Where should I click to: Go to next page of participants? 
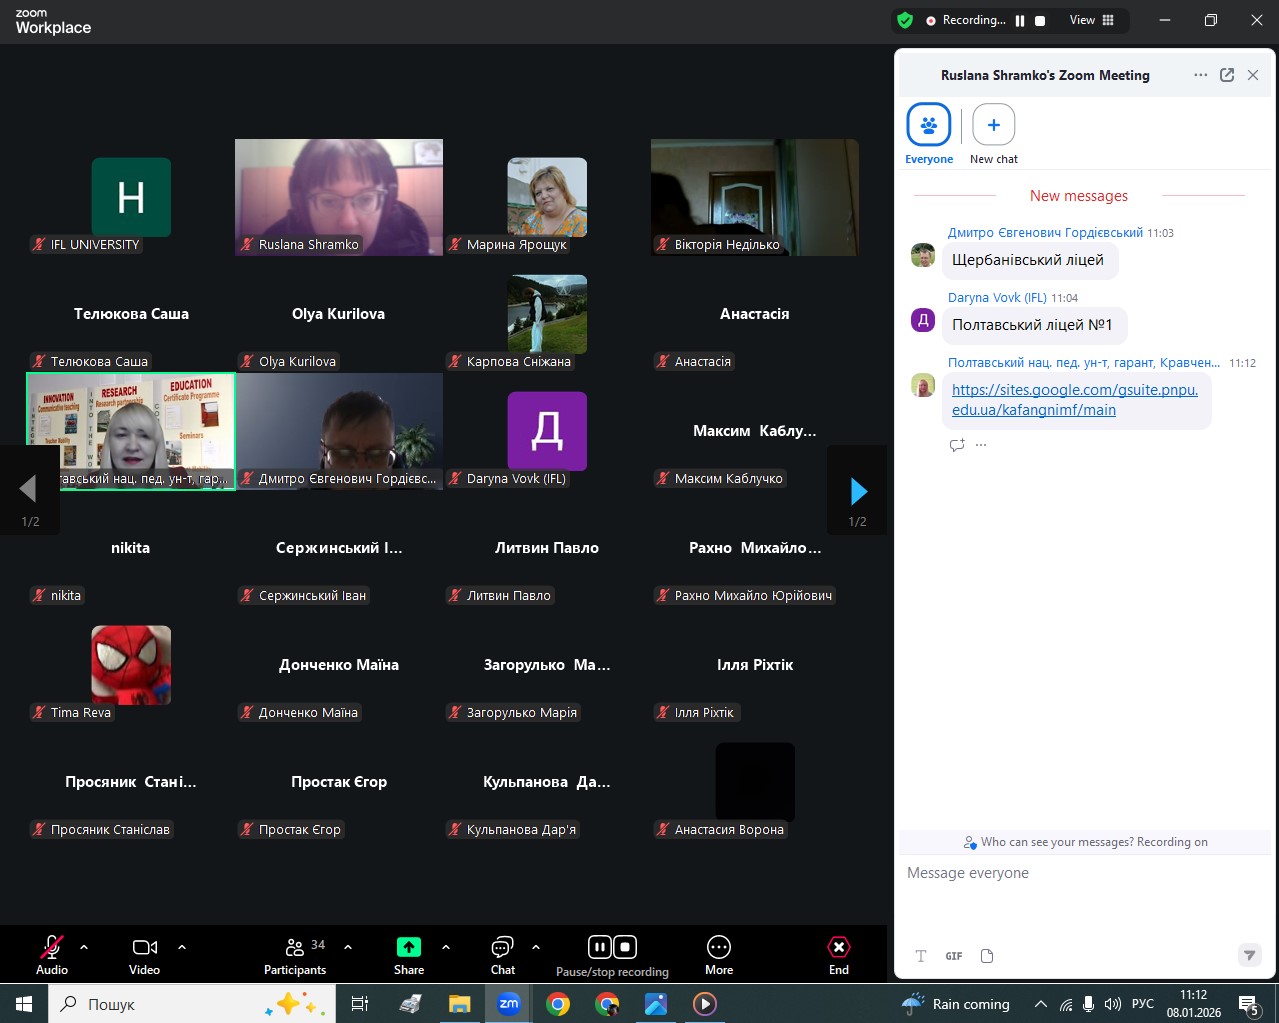tap(857, 490)
